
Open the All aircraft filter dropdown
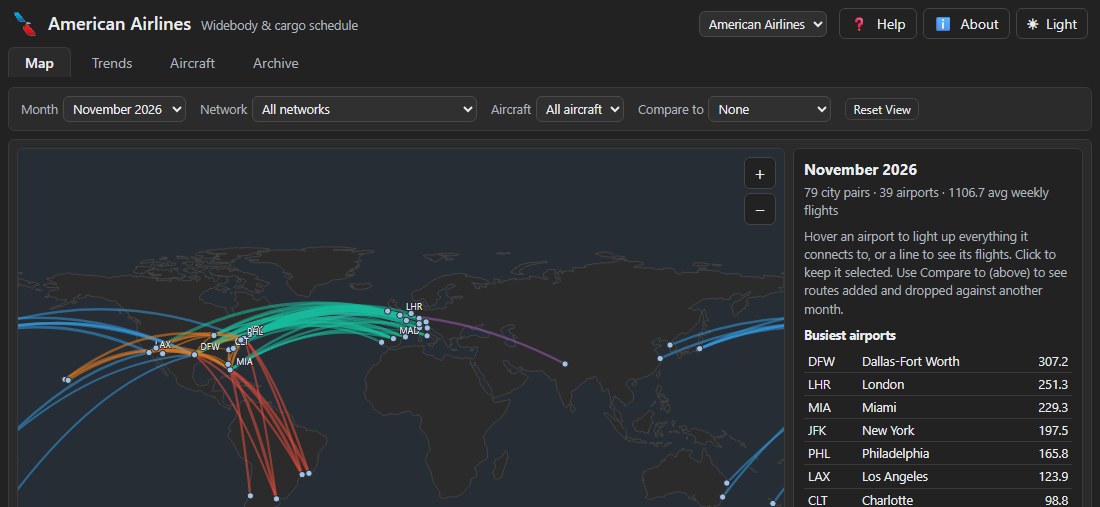pyautogui.click(x=579, y=109)
